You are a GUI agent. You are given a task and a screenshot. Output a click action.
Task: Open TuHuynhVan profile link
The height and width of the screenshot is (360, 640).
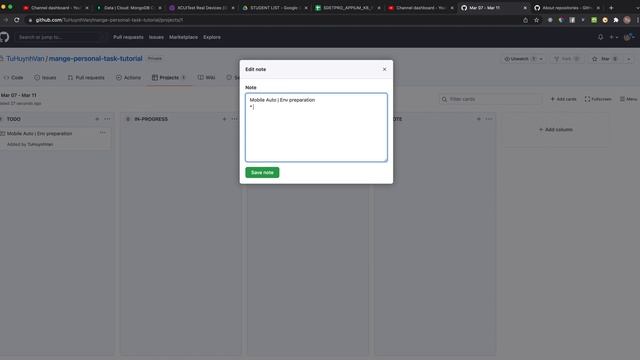tap(25, 59)
